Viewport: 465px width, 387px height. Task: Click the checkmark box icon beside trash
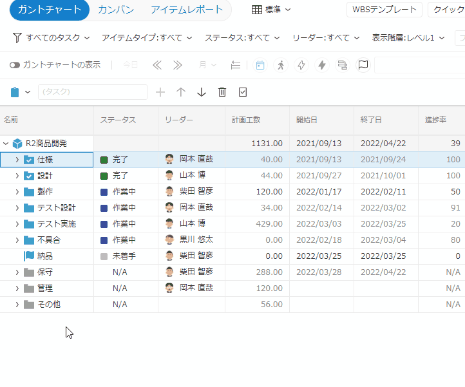tap(243, 92)
